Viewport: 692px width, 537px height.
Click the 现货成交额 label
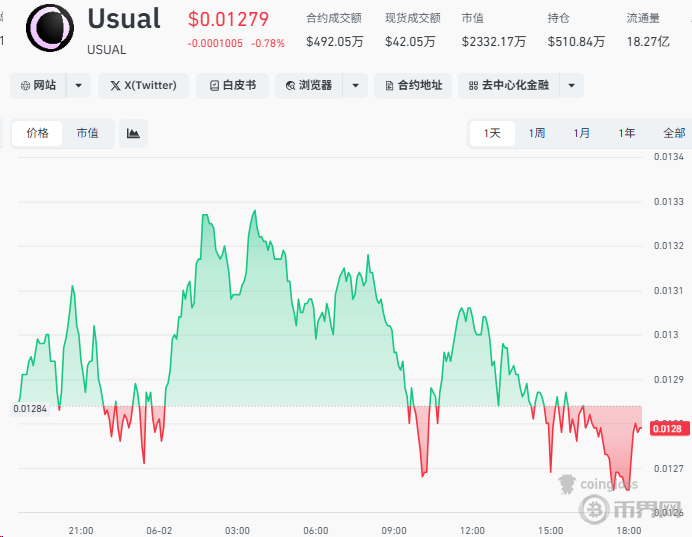point(413,18)
